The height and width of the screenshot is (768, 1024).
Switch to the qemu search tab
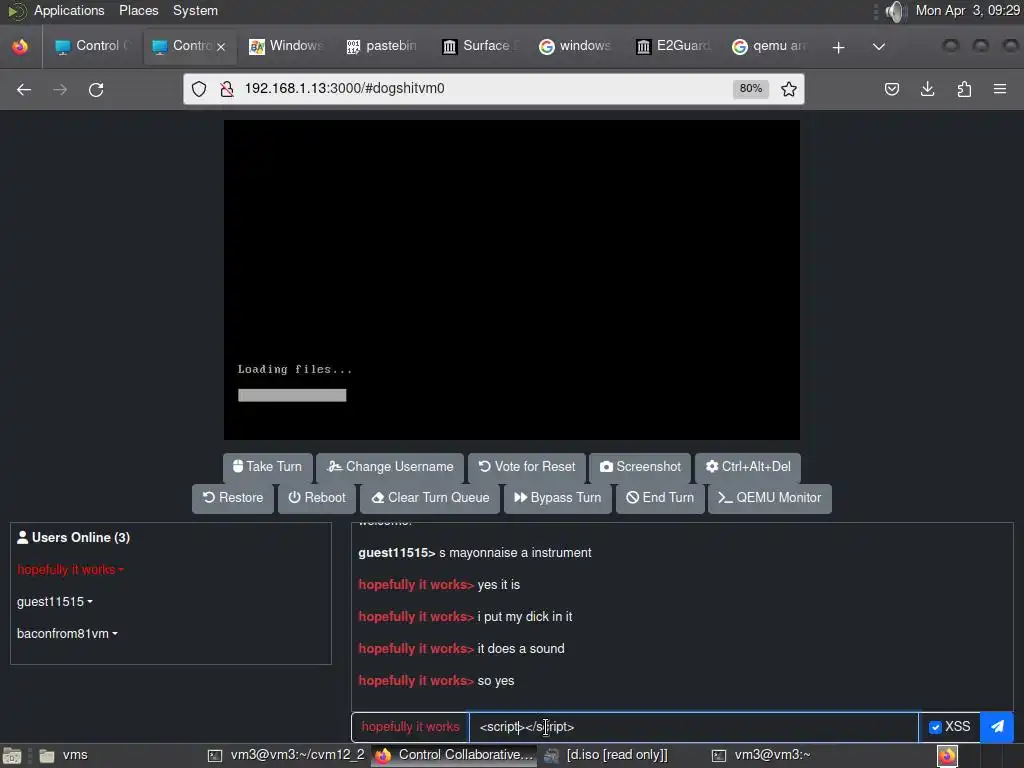pyautogui.click(x=769, y=46)
